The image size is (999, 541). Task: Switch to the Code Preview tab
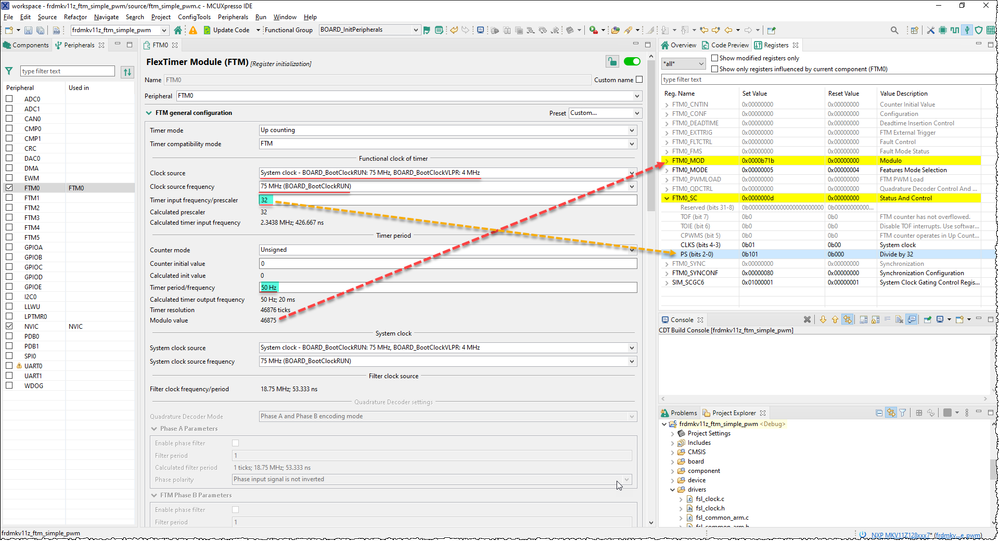[726, 45]
